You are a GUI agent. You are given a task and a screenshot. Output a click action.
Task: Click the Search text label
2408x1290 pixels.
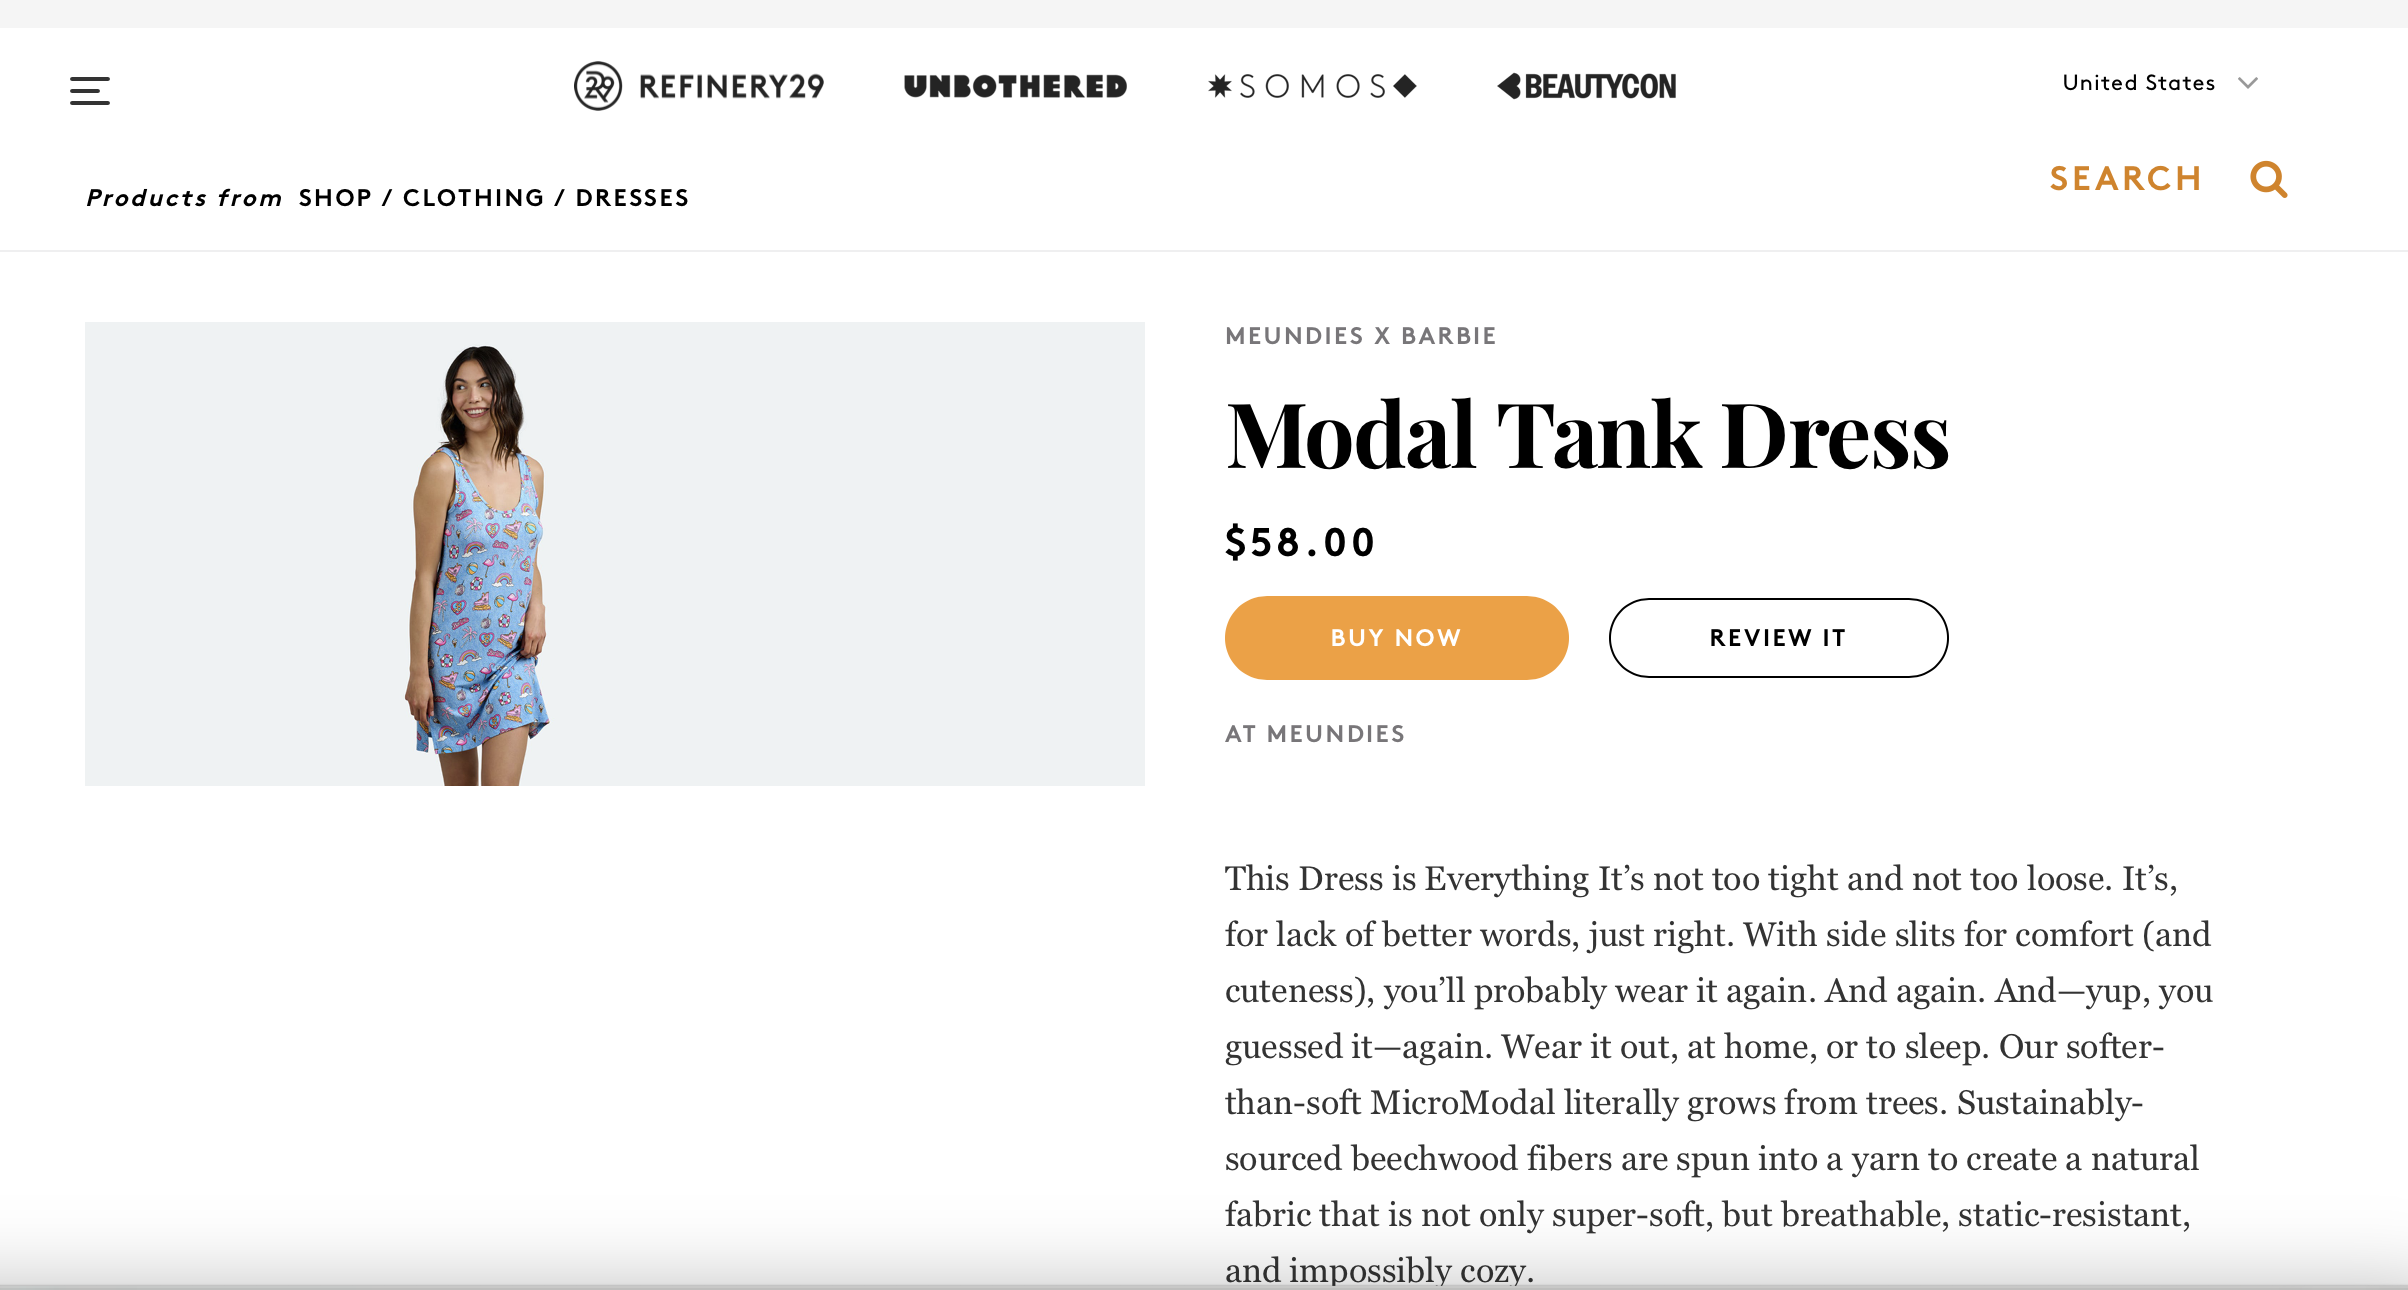[2125, 179]
